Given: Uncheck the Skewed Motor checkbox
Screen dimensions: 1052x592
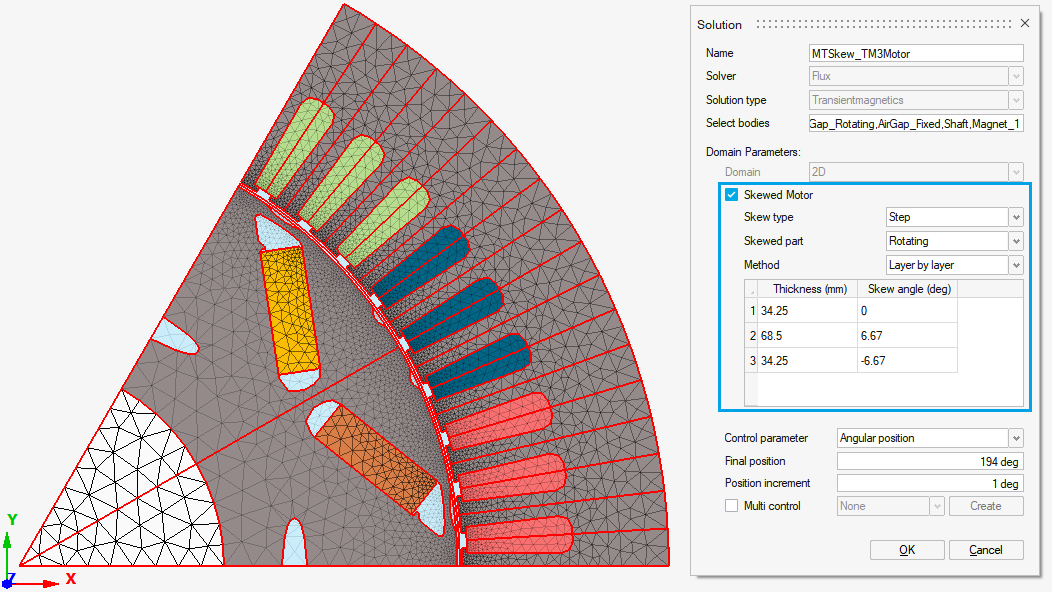Looking at the screenshot, I should click(732, 195).
